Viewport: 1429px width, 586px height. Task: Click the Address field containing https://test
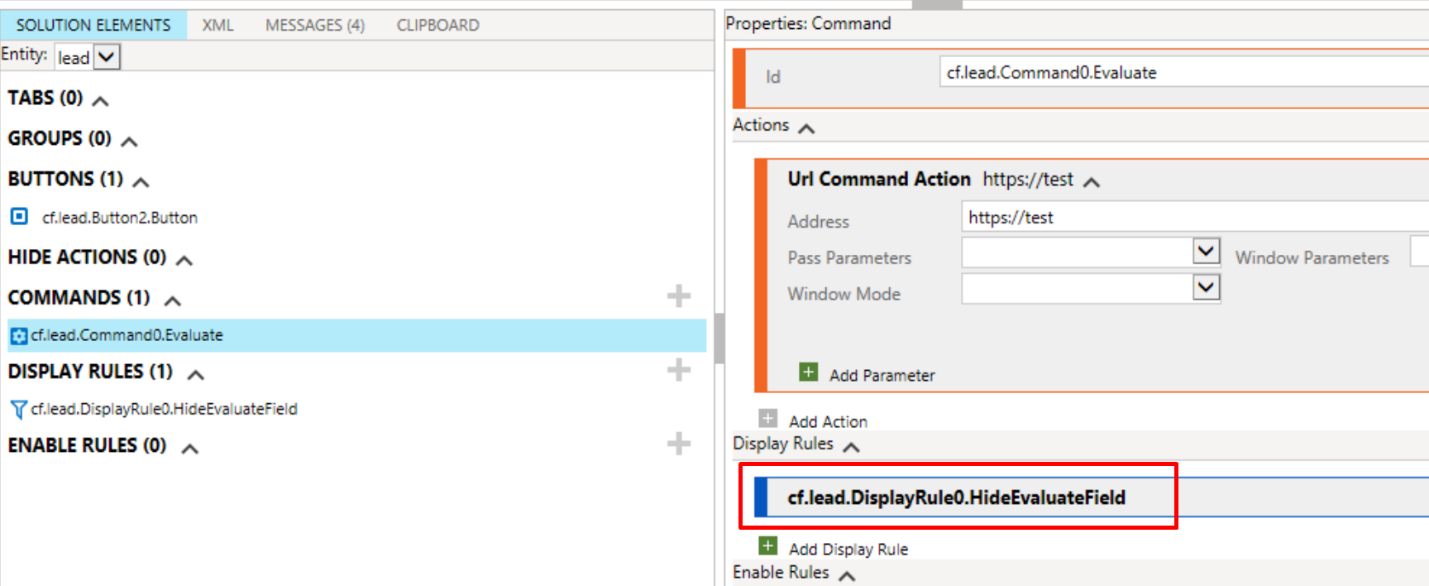pyautogui.click(x=1190, y=217)
